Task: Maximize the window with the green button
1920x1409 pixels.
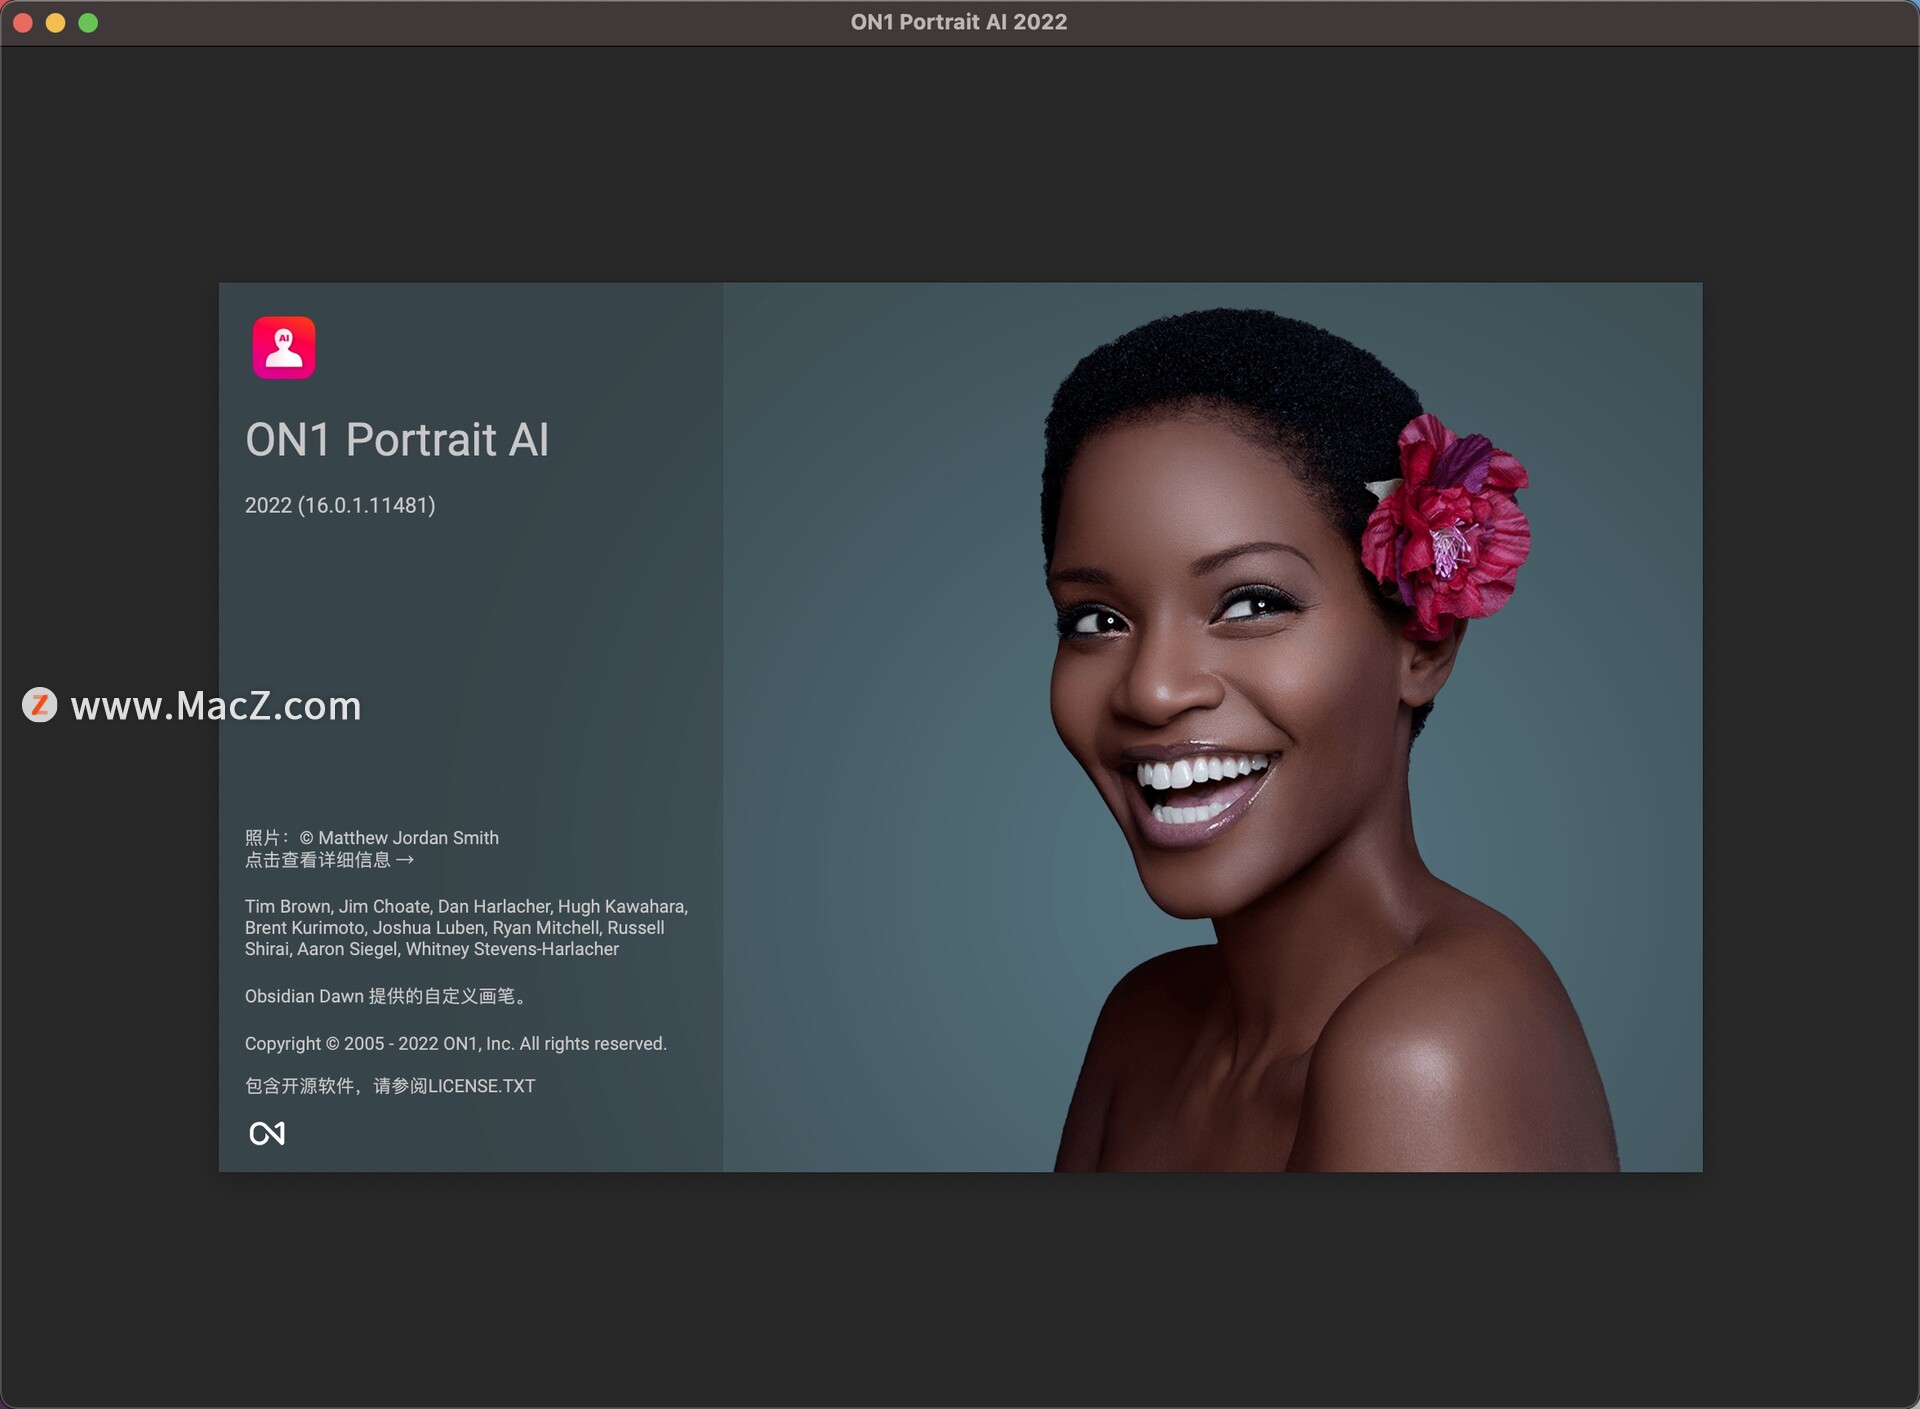Action: click(88, 22)
